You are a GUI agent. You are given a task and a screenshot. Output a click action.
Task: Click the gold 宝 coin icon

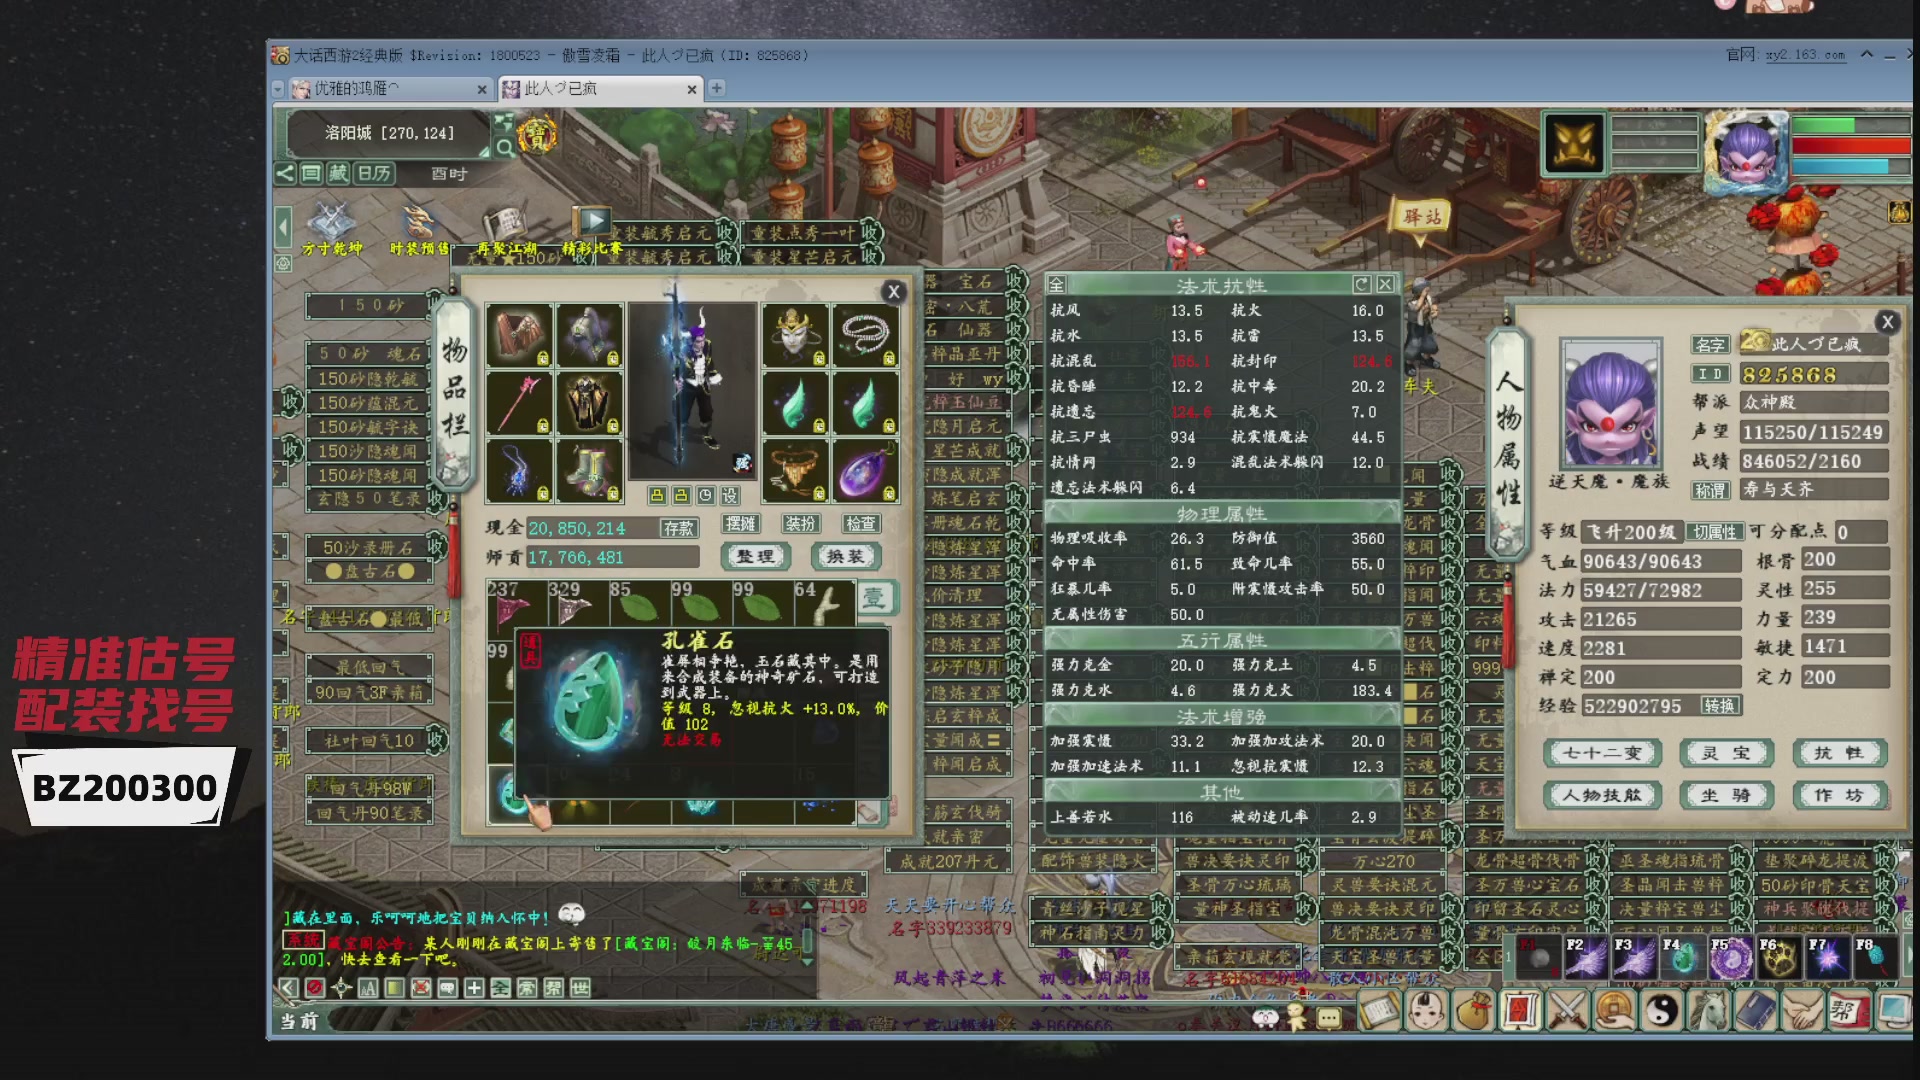point(537,134)
